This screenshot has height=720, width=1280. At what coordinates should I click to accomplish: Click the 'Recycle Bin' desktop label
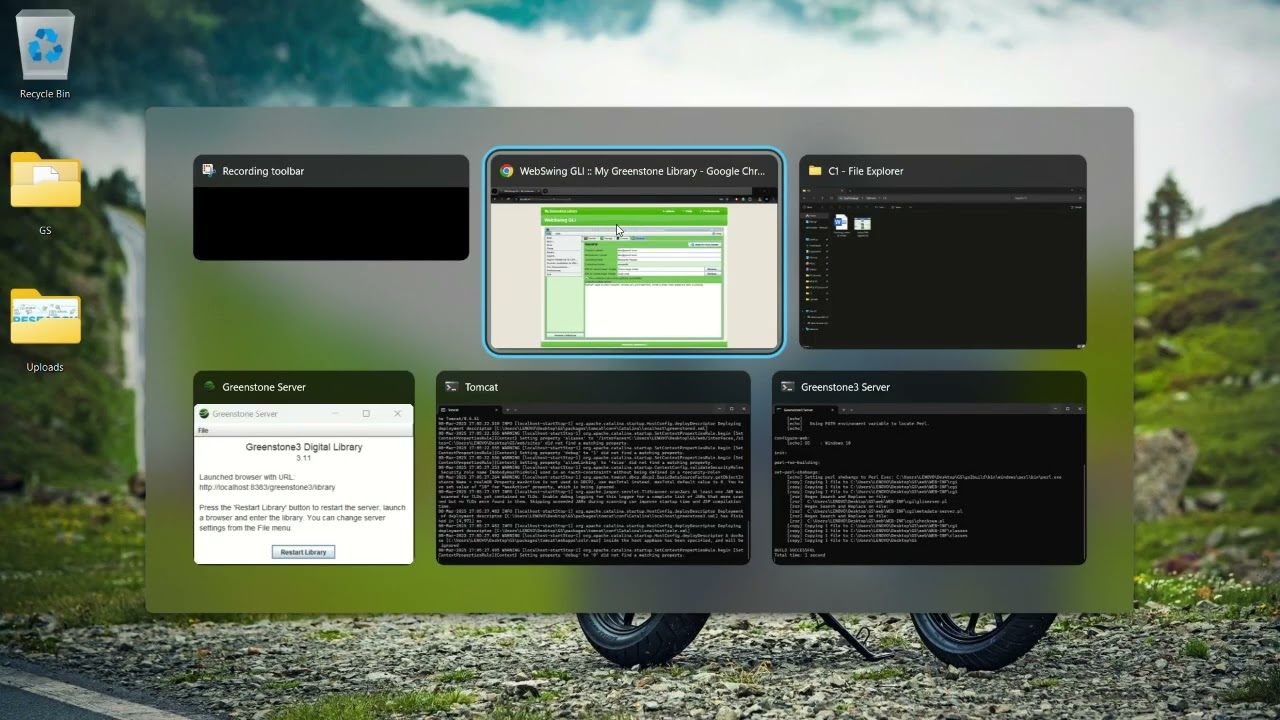tap(45, 94)
